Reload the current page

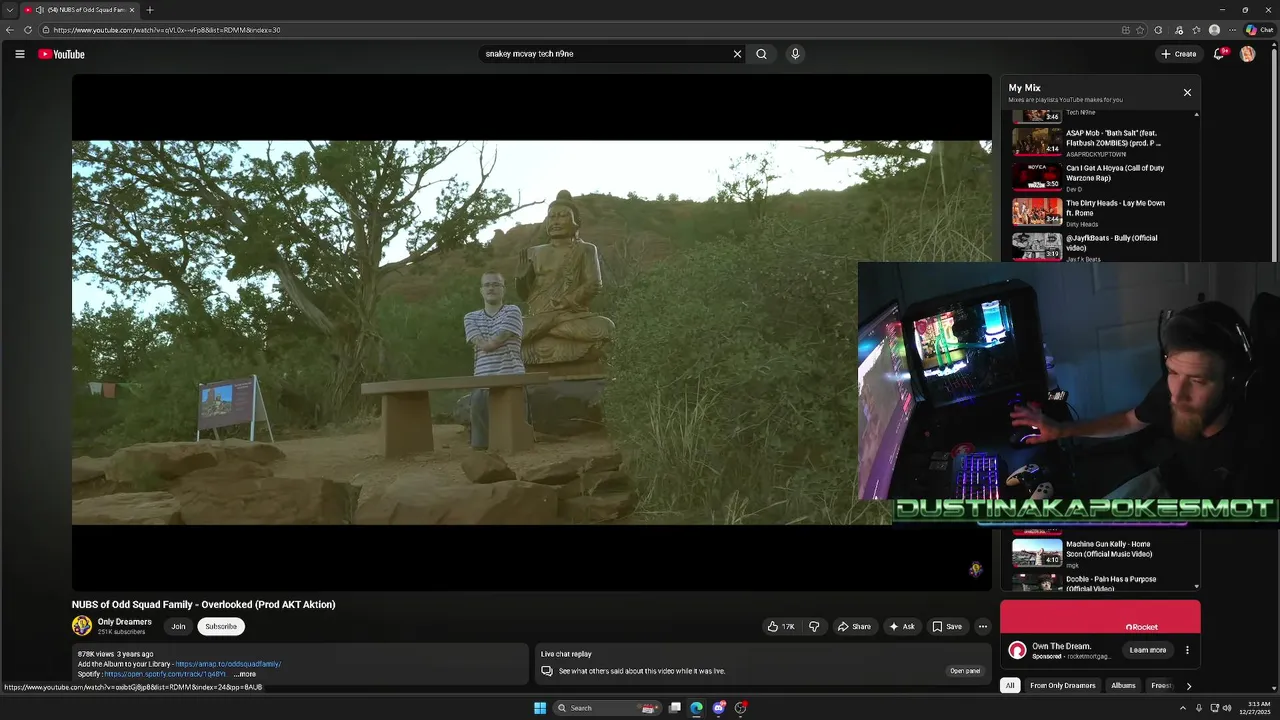pyautogui.click(x=28, y=30)
